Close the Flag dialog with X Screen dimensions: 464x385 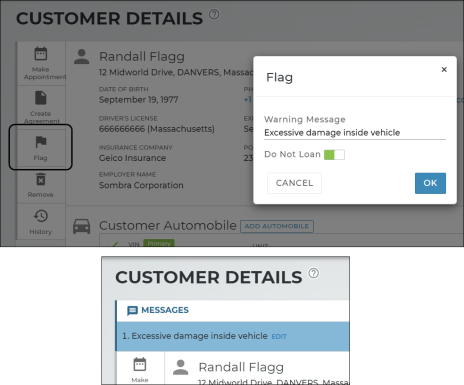point(444,69)
